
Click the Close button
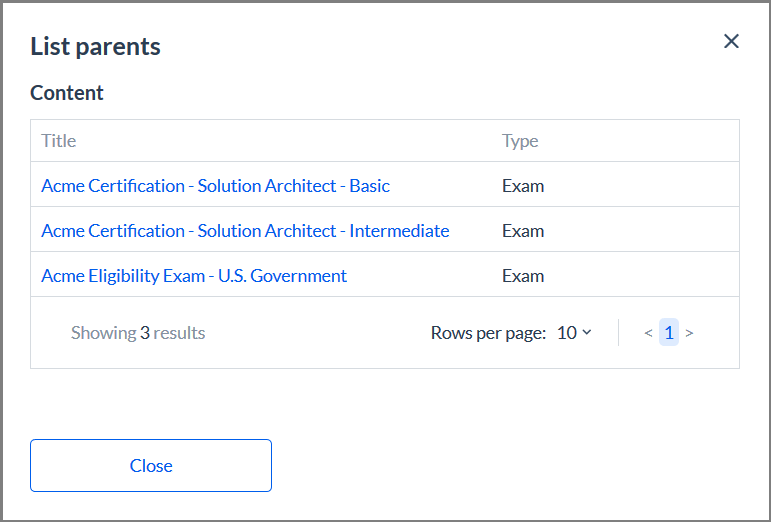click(x=151, y=465)
